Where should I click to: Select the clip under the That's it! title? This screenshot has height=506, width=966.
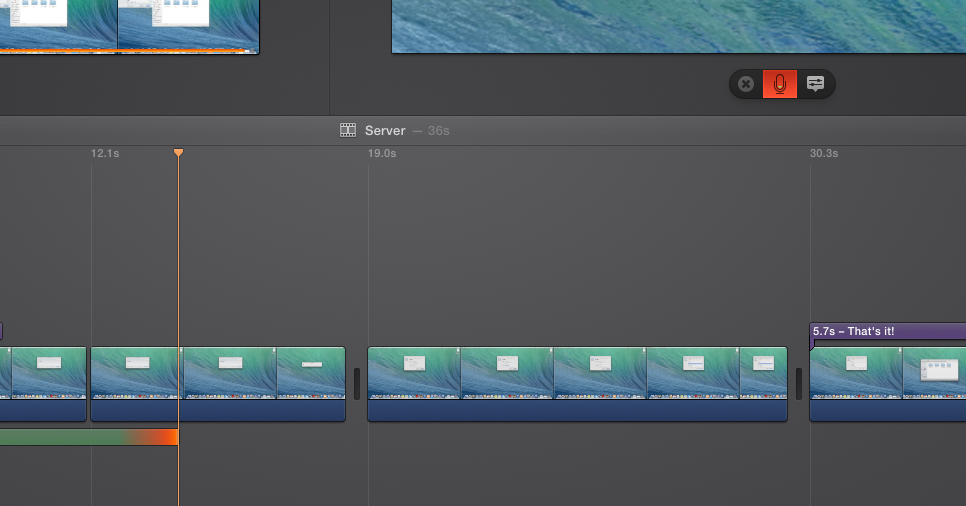(x=887, y=373)
